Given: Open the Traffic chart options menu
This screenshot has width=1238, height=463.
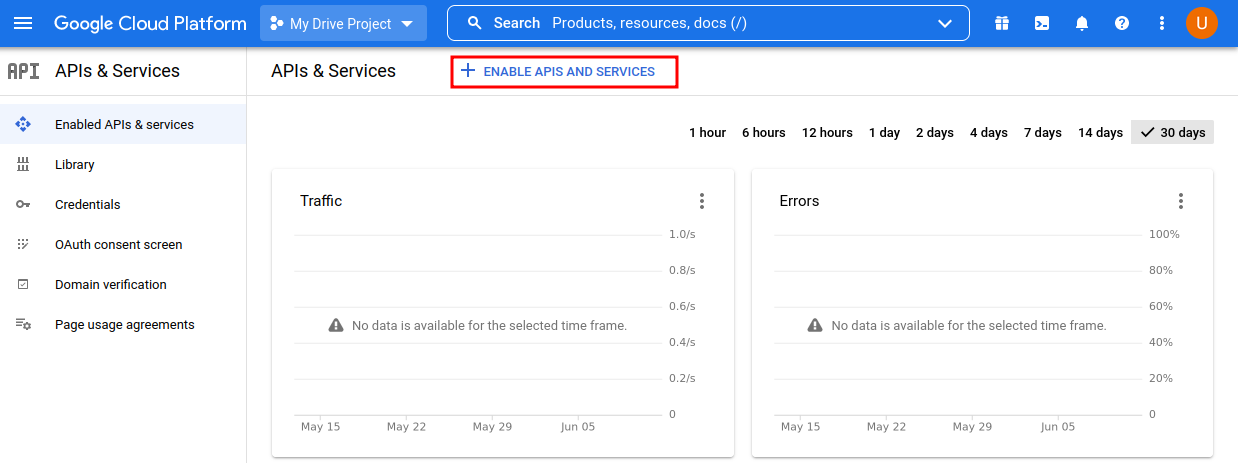Looking at the screenshot, I should click(702, 201).
